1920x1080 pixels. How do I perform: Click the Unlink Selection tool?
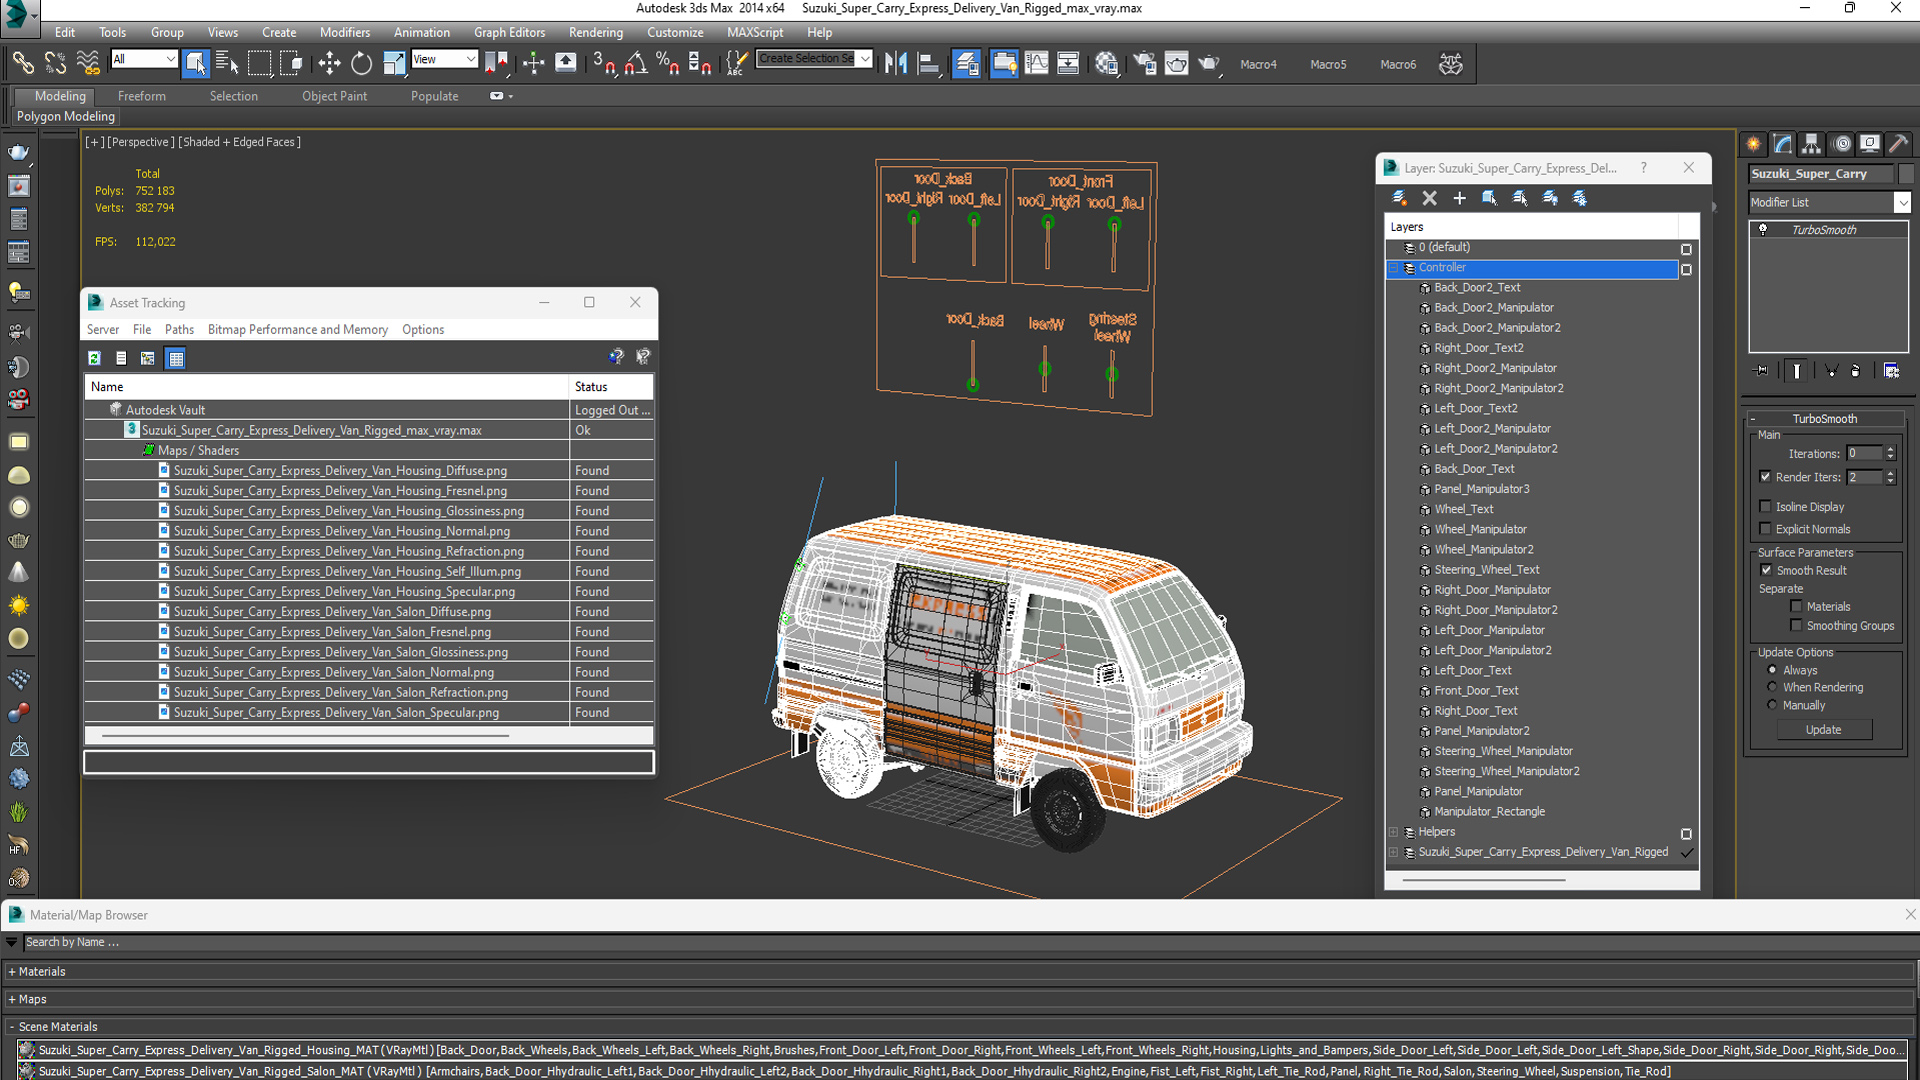point(55,63)
